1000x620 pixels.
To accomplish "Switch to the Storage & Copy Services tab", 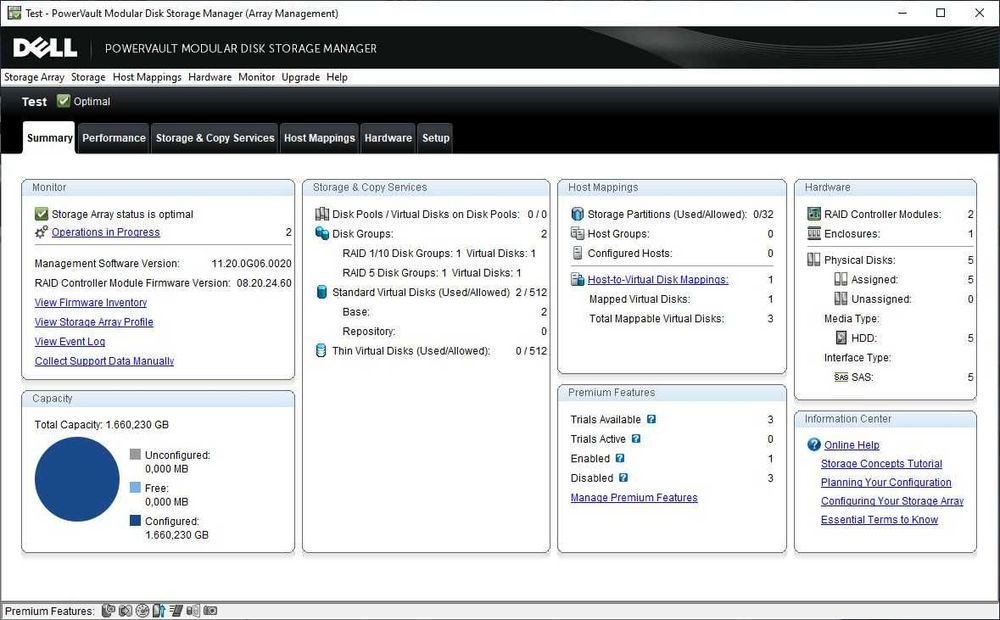I will [x=215, y=138].
